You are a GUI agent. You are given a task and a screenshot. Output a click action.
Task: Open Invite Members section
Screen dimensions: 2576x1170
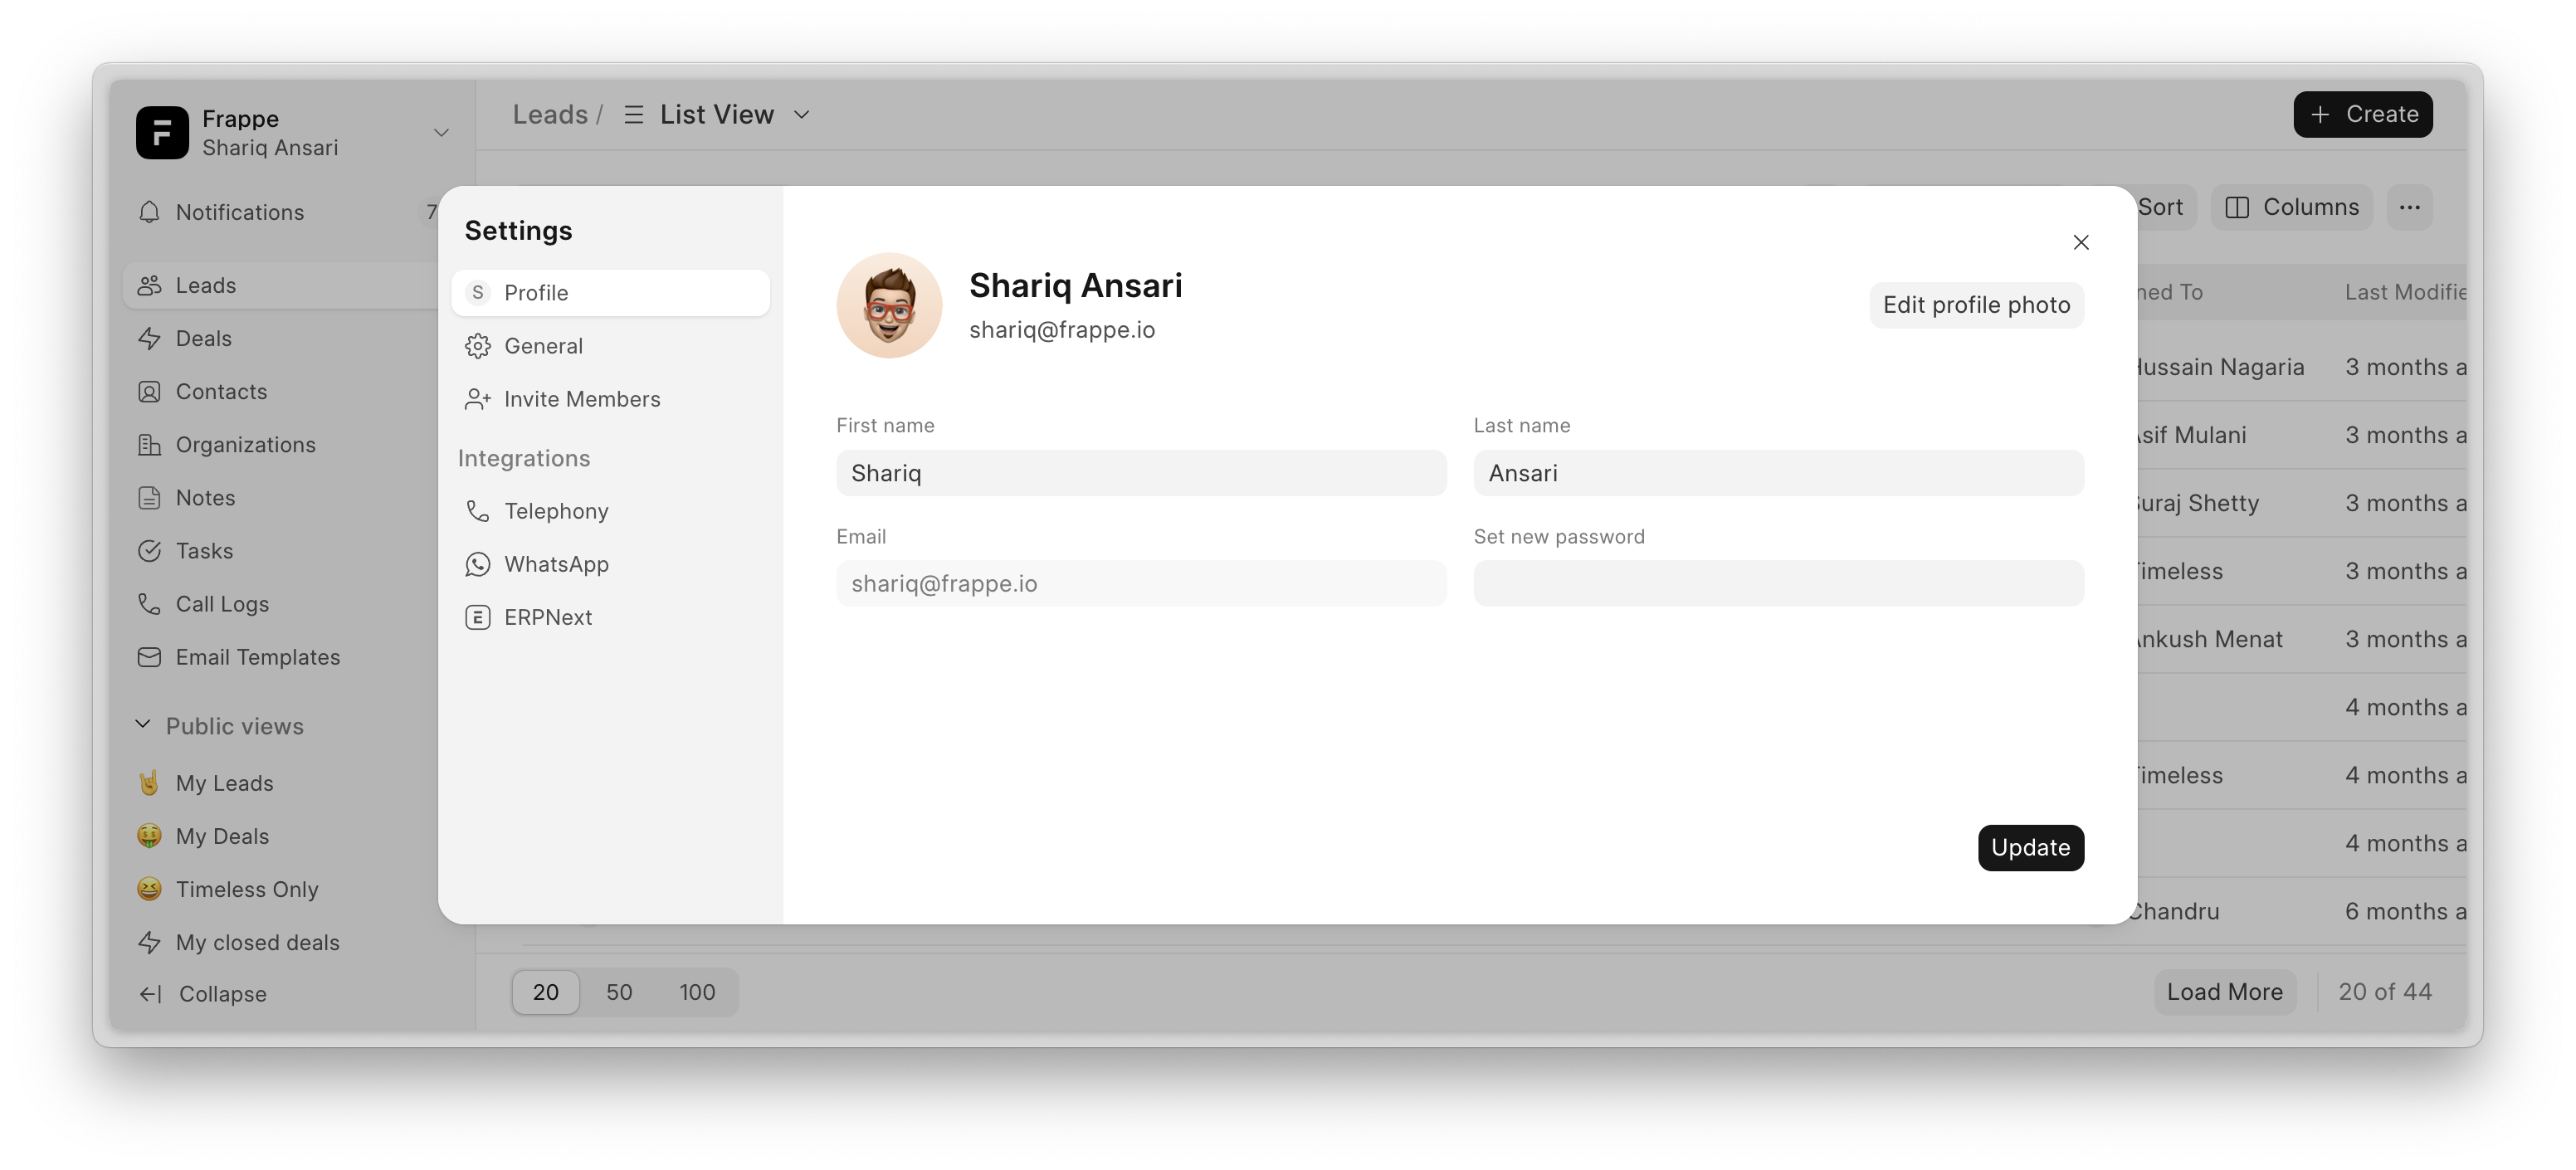[581, 399]
